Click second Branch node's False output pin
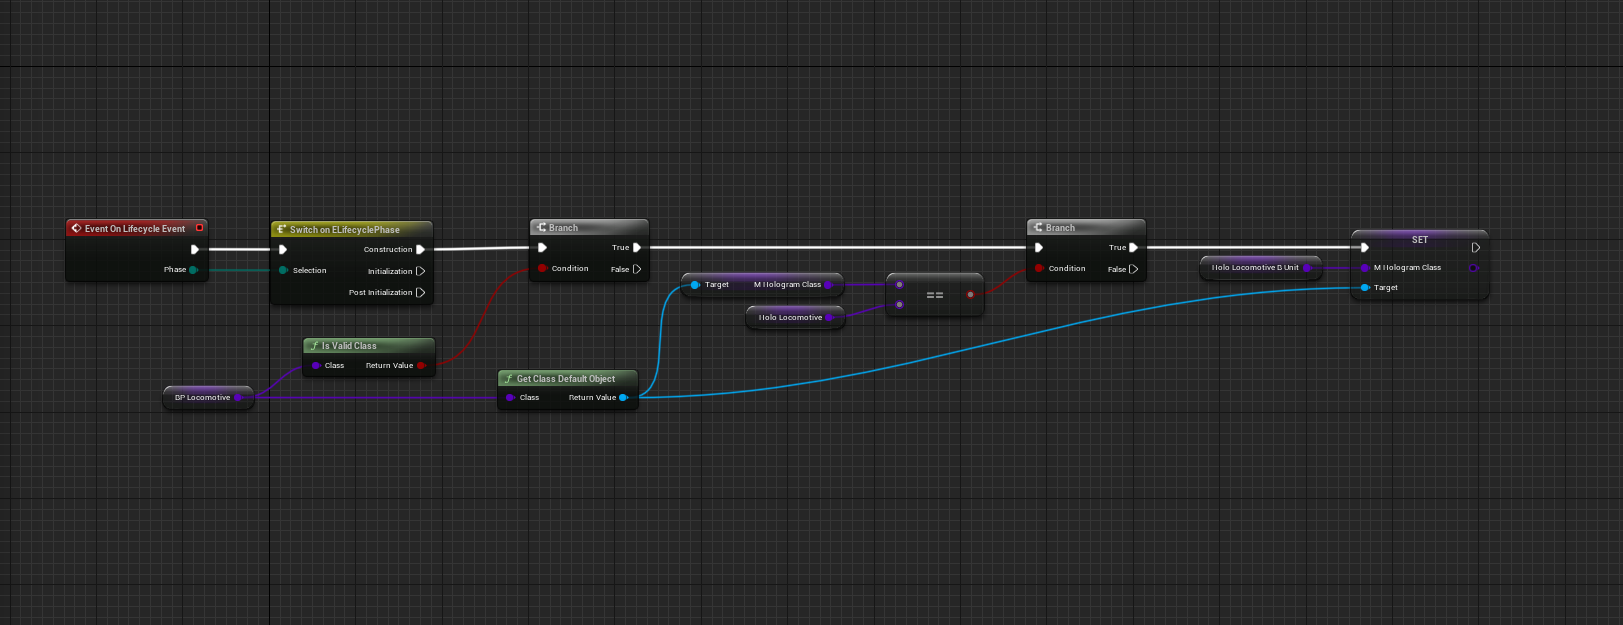Viewport: 1623px width, 625px height. 1134,269
